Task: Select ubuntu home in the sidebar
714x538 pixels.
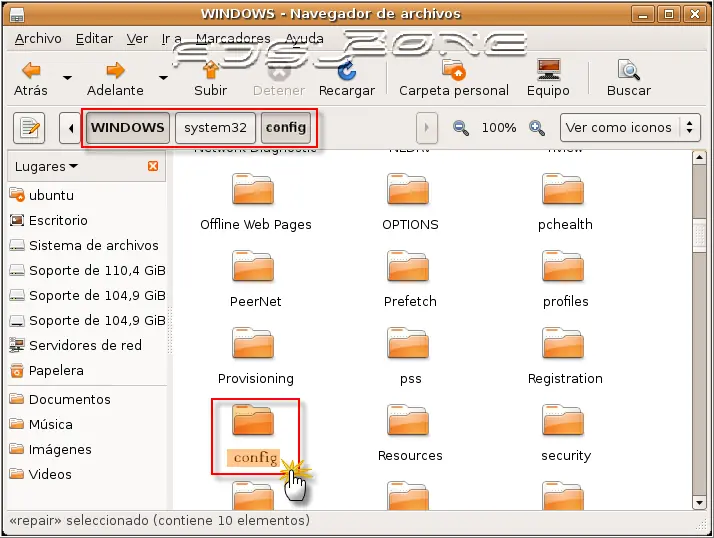Action: coord(87,195)
